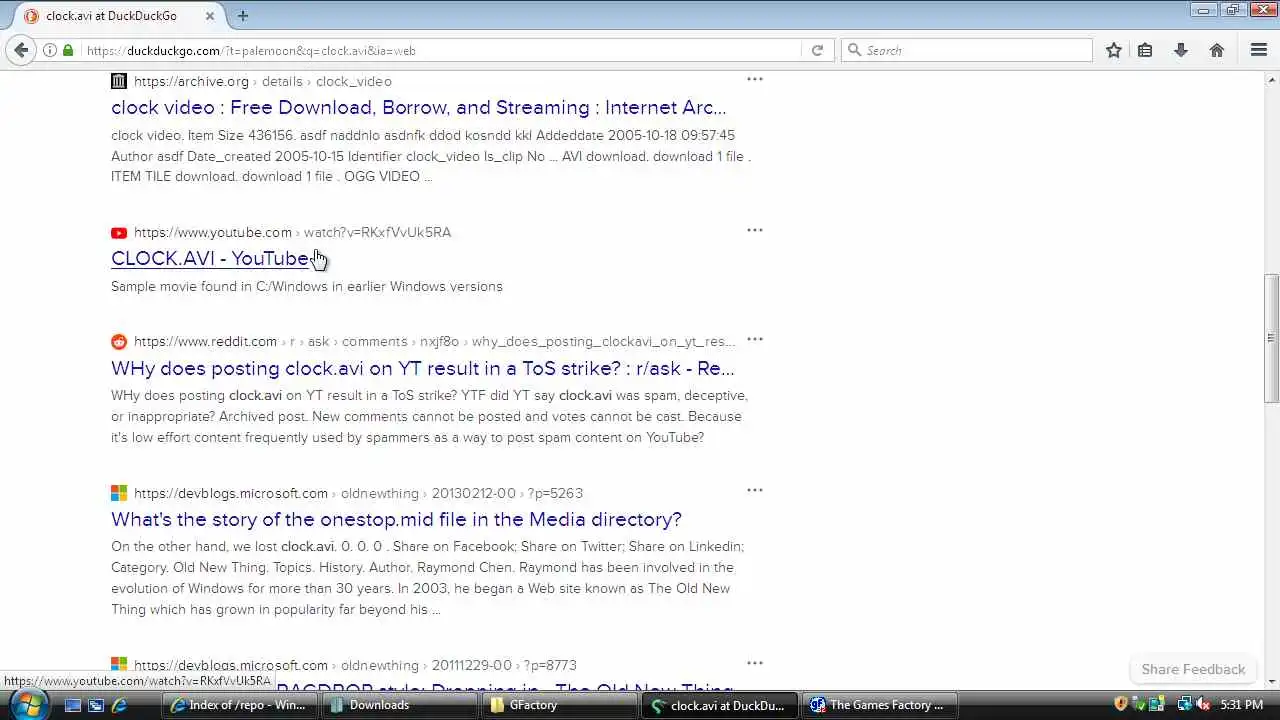Click the security shield tray icon

tap(1121, 705)
